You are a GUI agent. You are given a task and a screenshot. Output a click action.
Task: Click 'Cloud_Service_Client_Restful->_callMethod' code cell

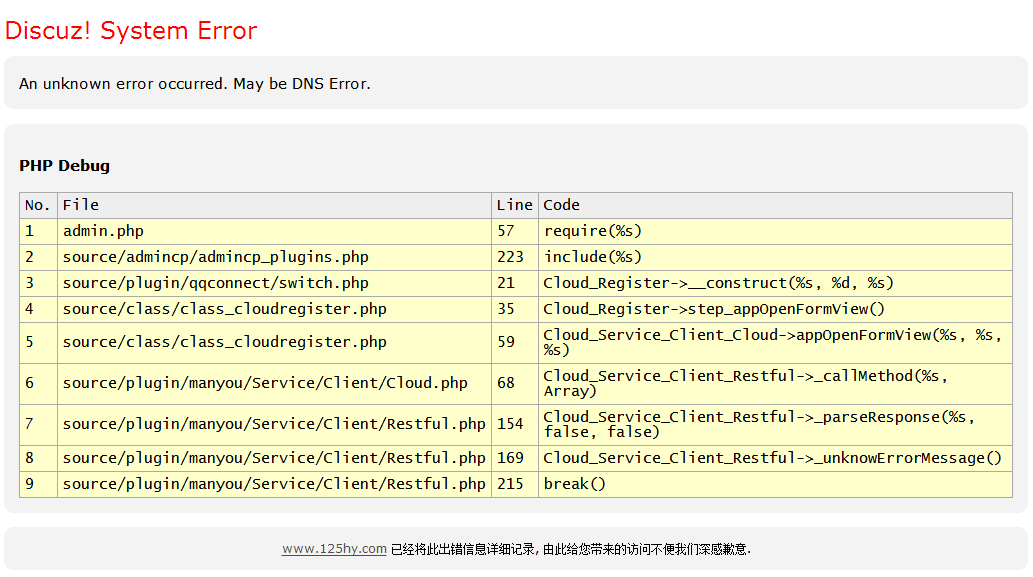(x=775, y=383)
